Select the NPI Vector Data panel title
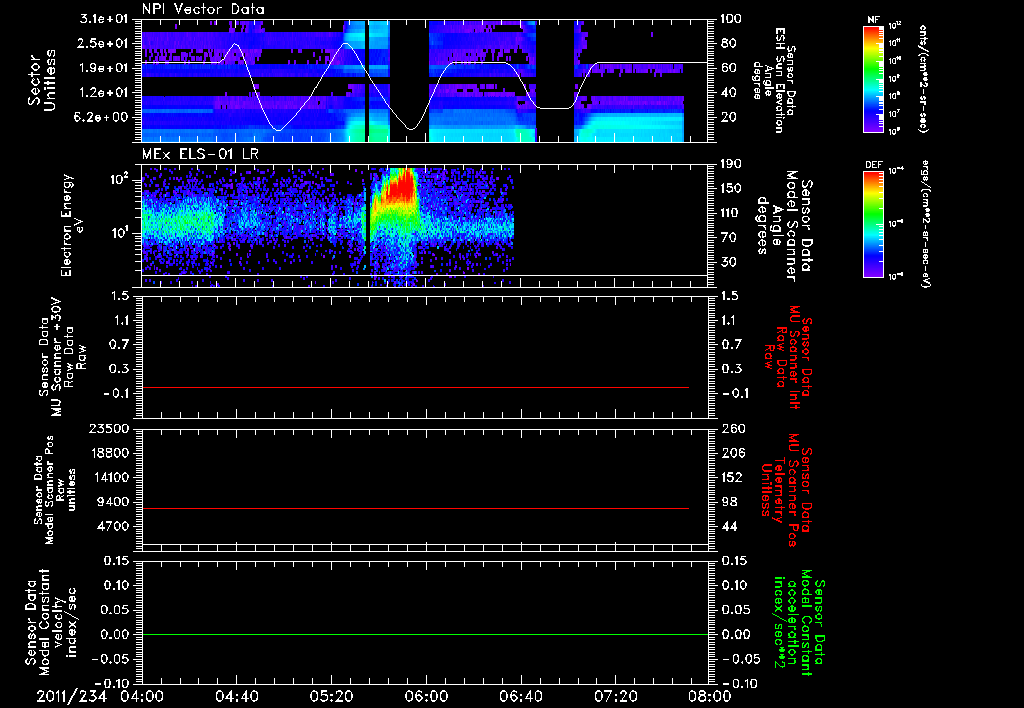The image size is (1024, 708). 203,9
